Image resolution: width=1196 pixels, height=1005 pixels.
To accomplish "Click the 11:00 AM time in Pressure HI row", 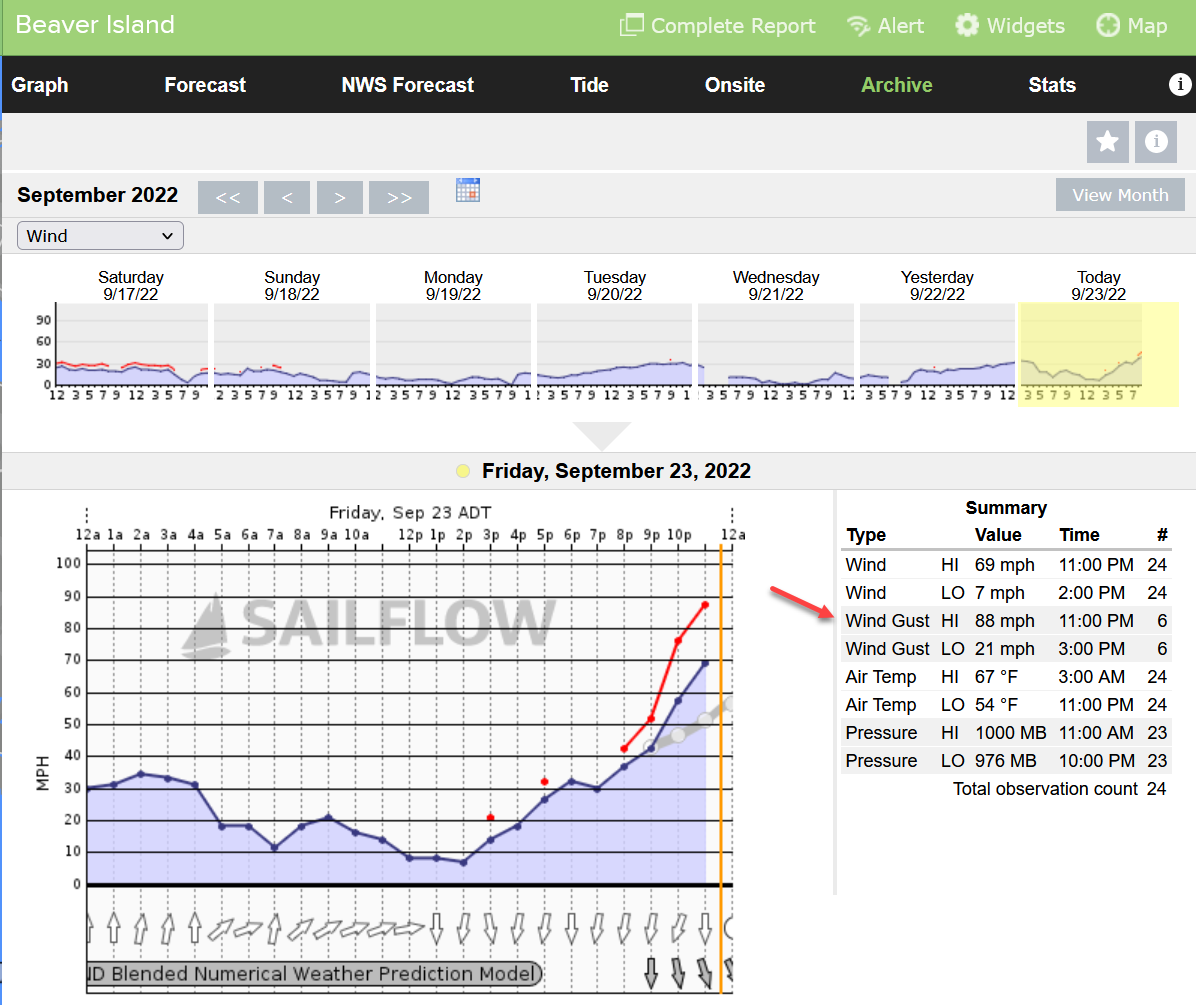I will tap(1096, 733).
